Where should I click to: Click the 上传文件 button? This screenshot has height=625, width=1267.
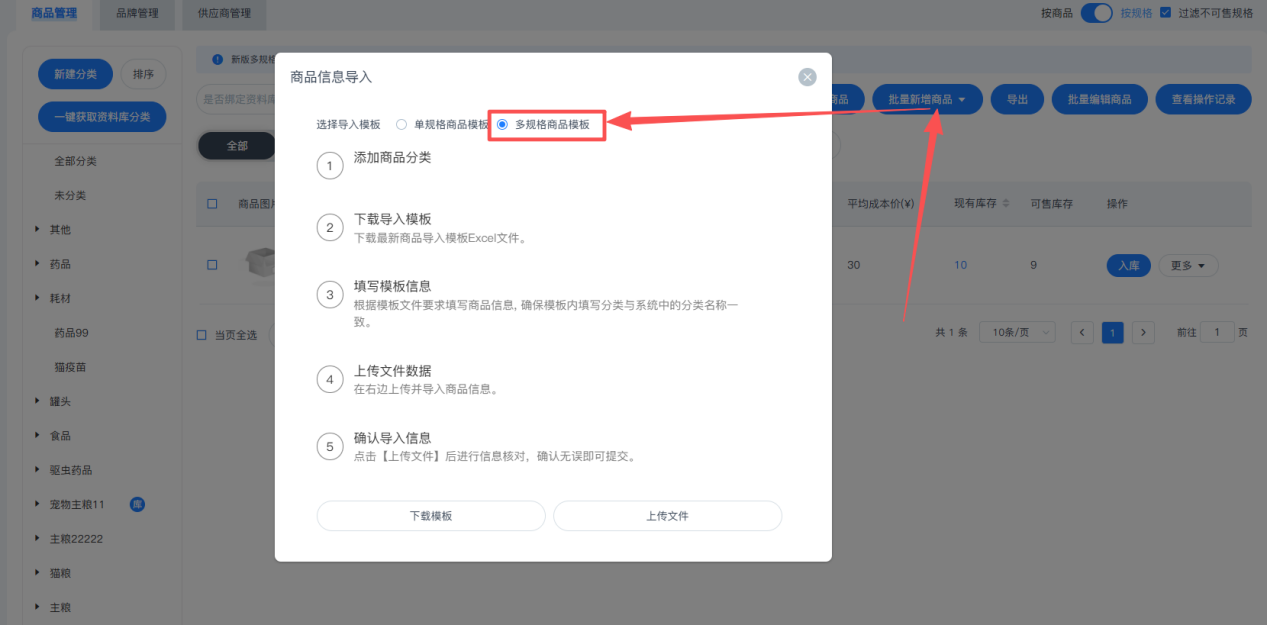(x=667, y=516)
